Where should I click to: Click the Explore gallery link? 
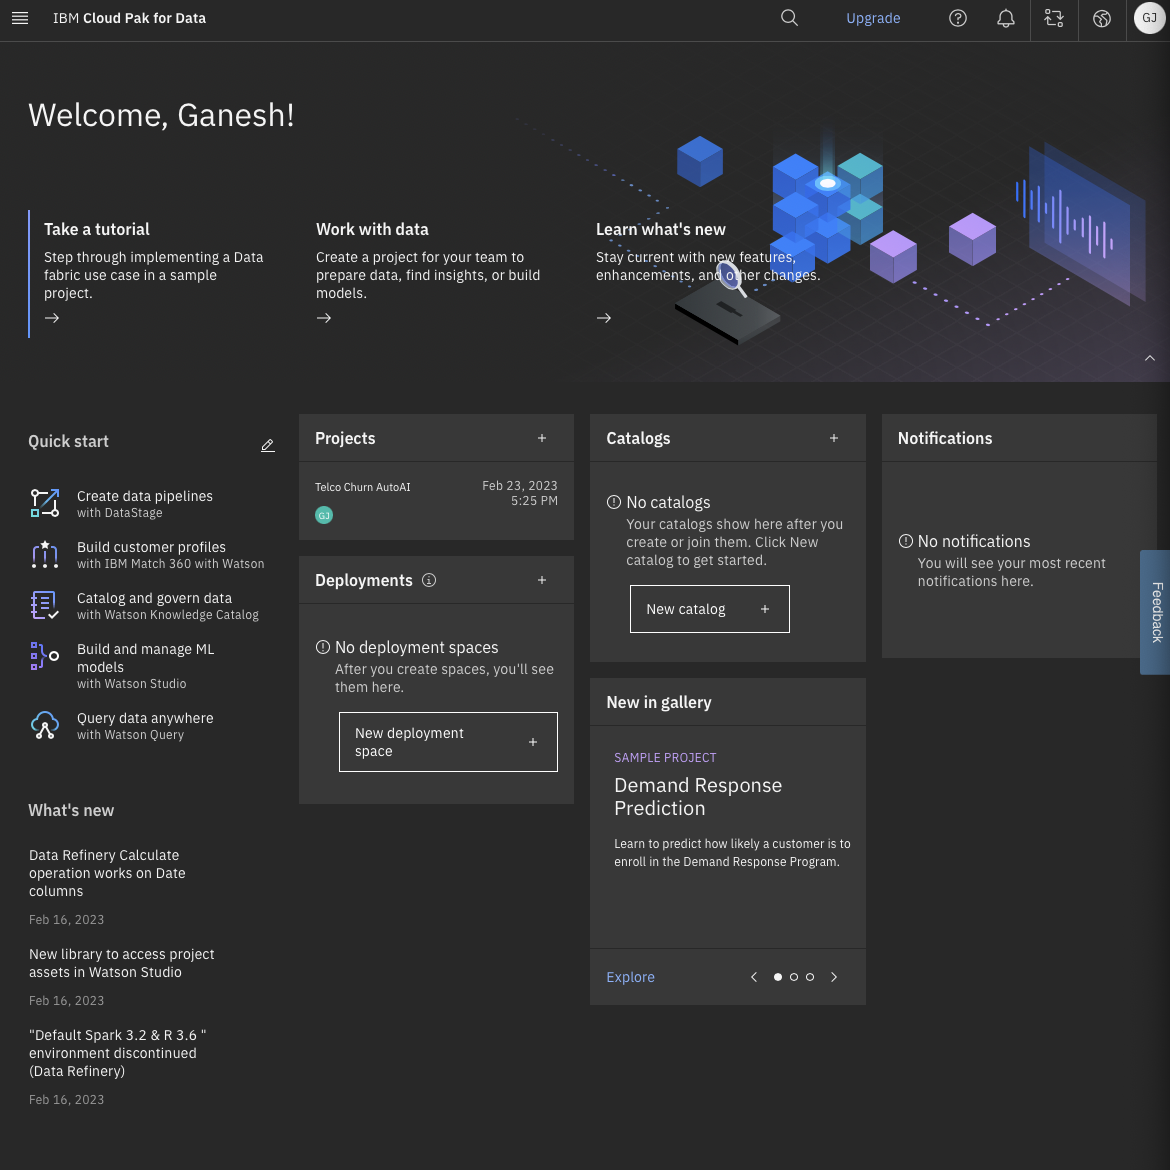tap(631, 977)
